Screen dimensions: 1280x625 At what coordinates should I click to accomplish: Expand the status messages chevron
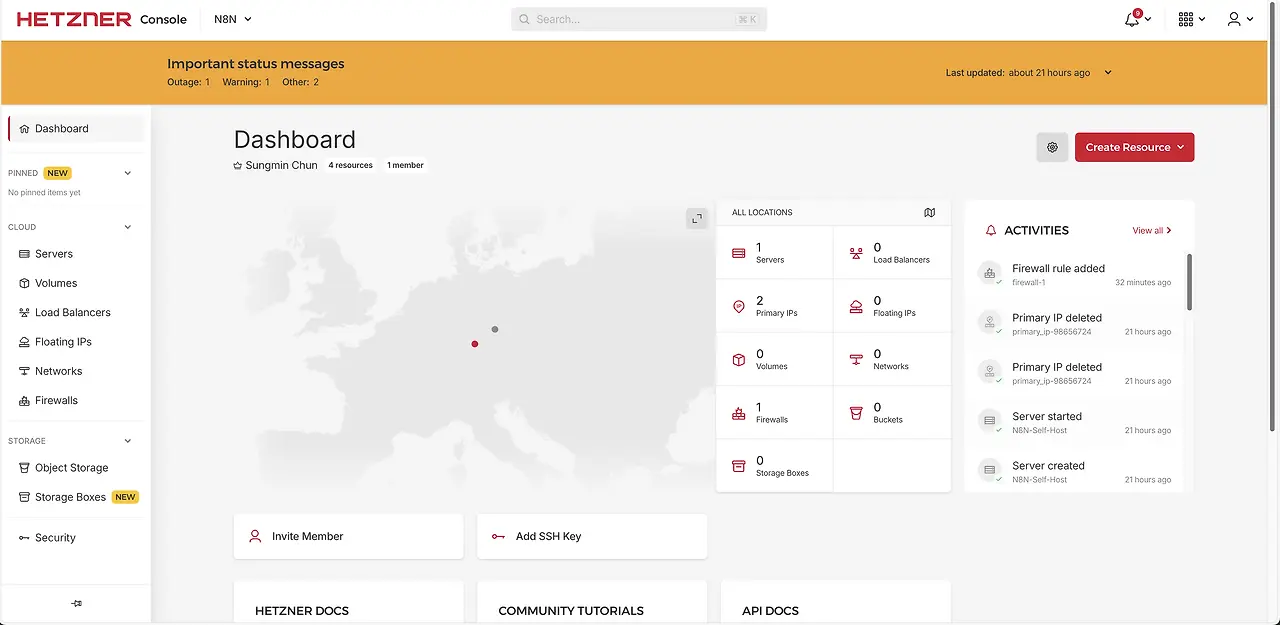point(1108,72)
